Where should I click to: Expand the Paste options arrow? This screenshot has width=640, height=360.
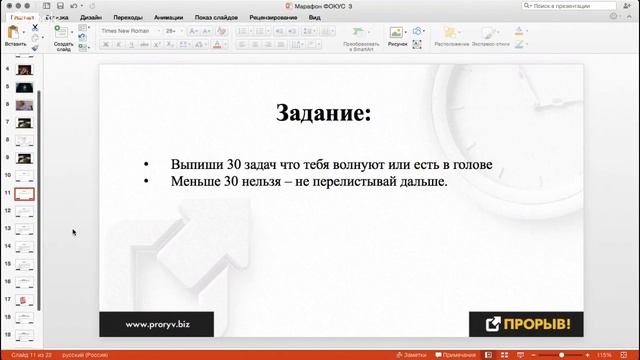(x=24, y=32)
